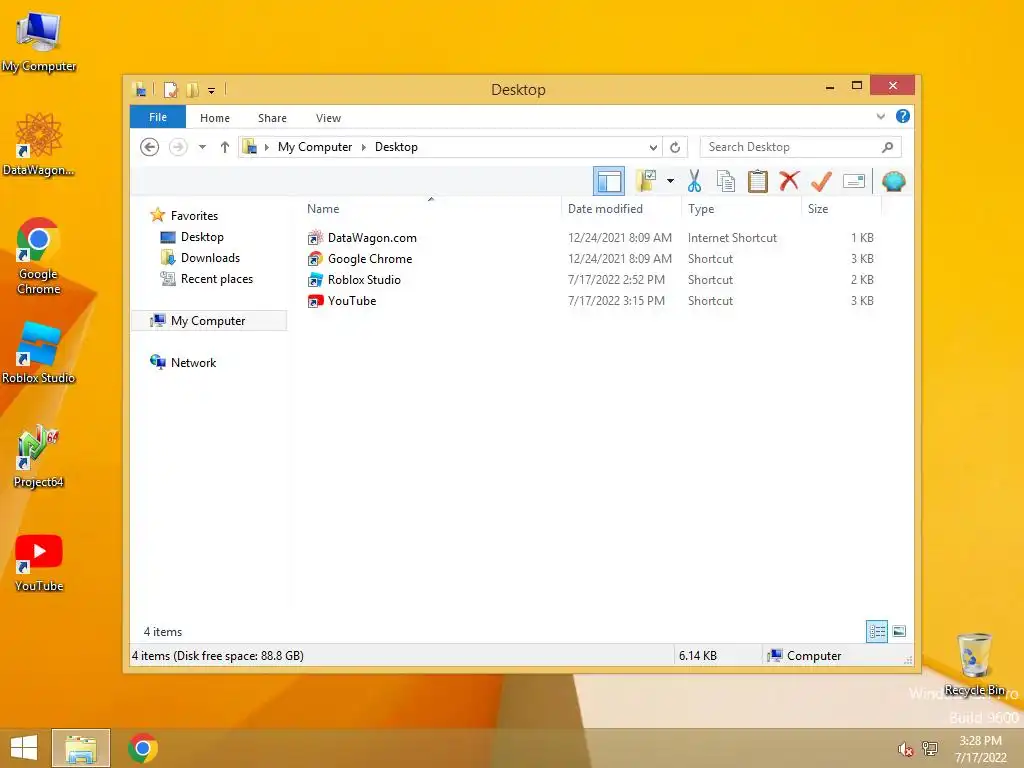Click the window system icon in title bar
This screenshot has width=1024, height=768.
point(139,89)
